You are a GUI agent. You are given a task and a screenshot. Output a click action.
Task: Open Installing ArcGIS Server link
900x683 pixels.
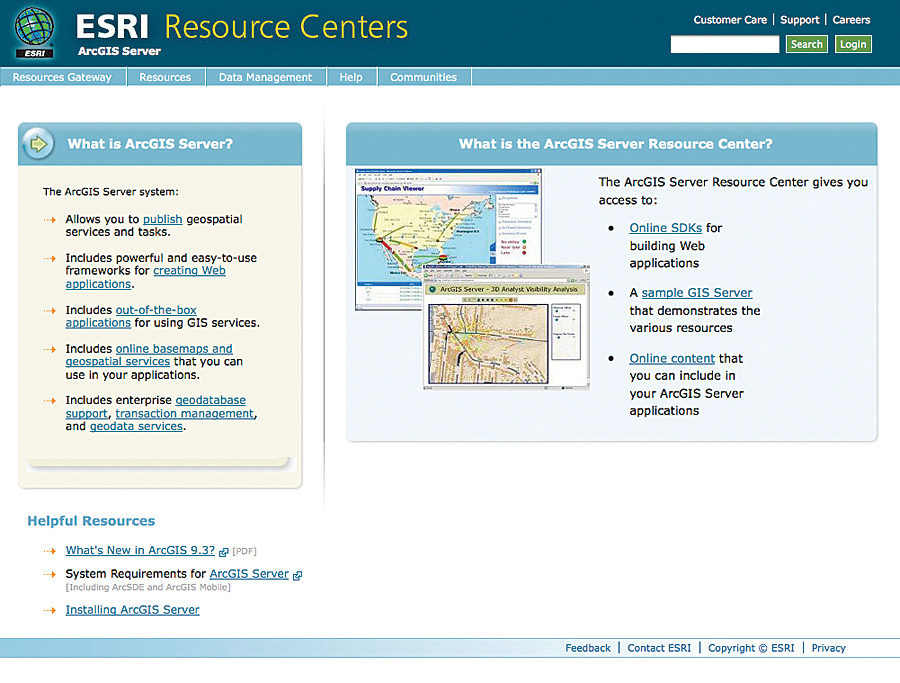click(133, 610)
